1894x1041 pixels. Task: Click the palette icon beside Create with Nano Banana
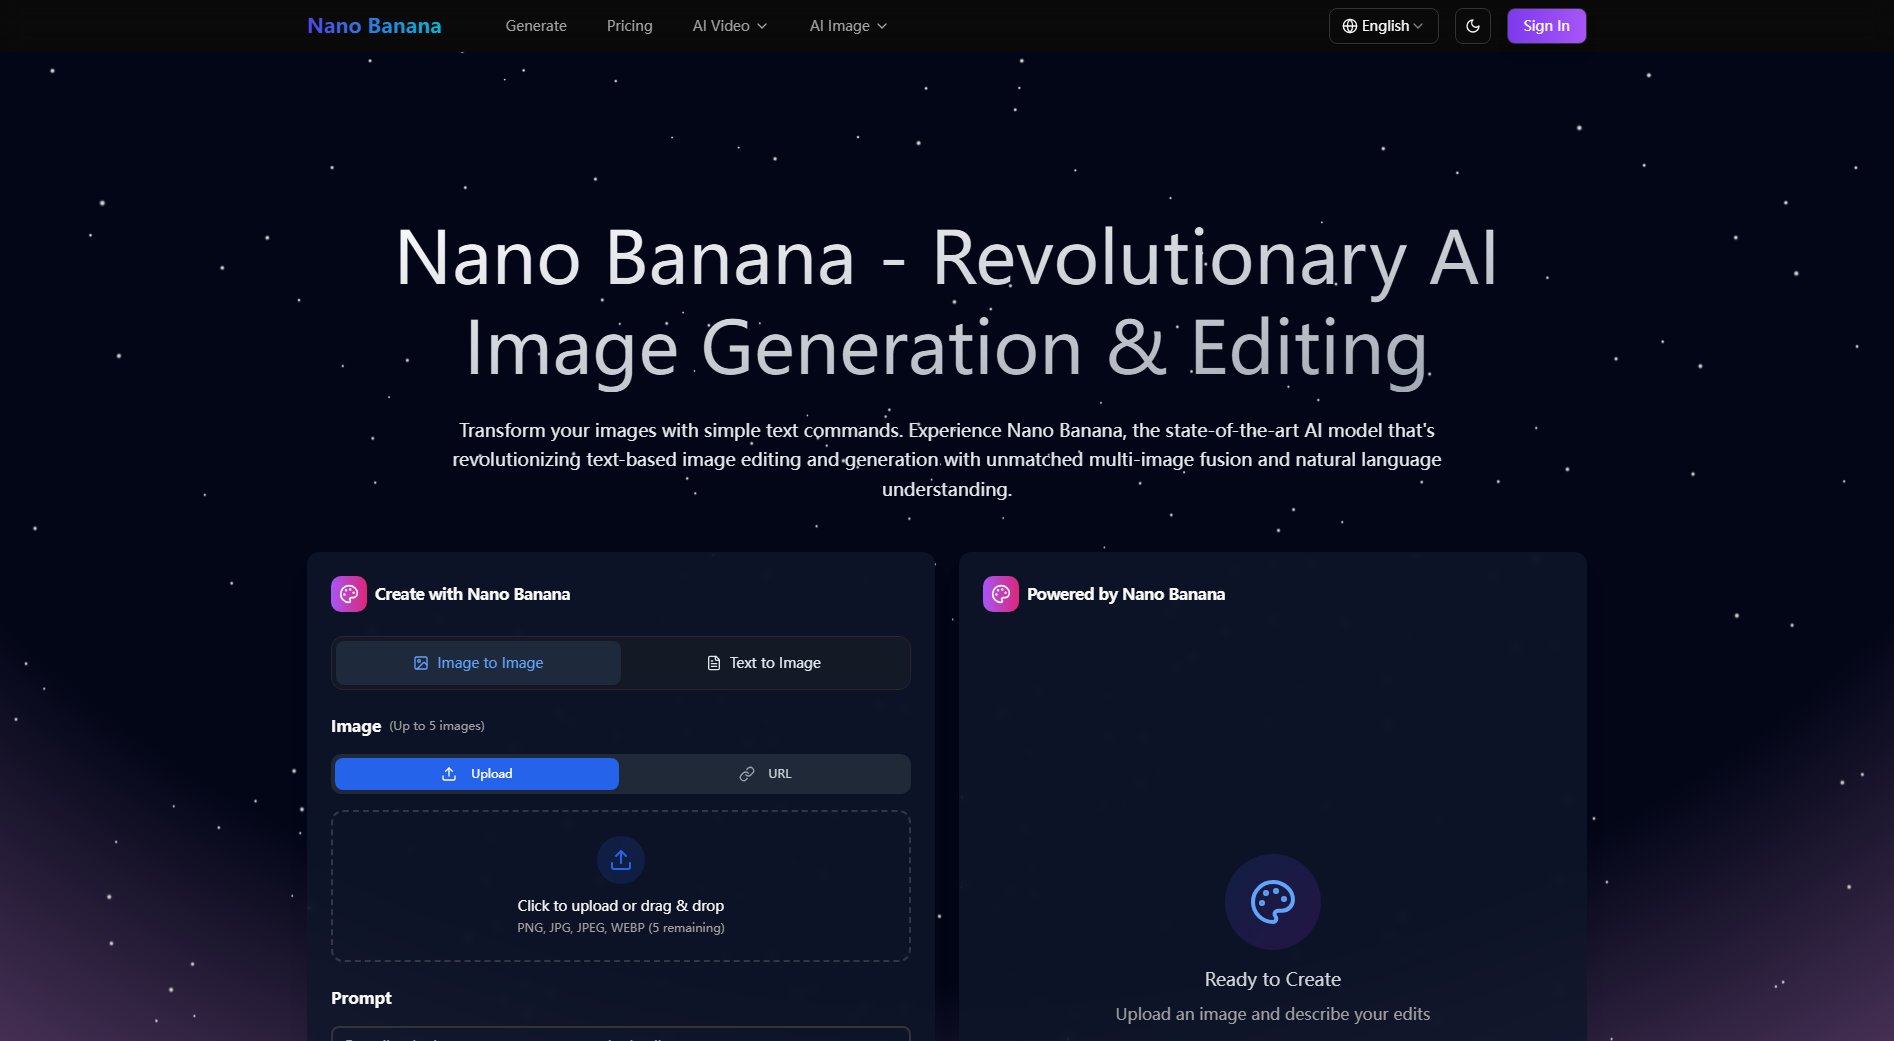pos(349,594)
